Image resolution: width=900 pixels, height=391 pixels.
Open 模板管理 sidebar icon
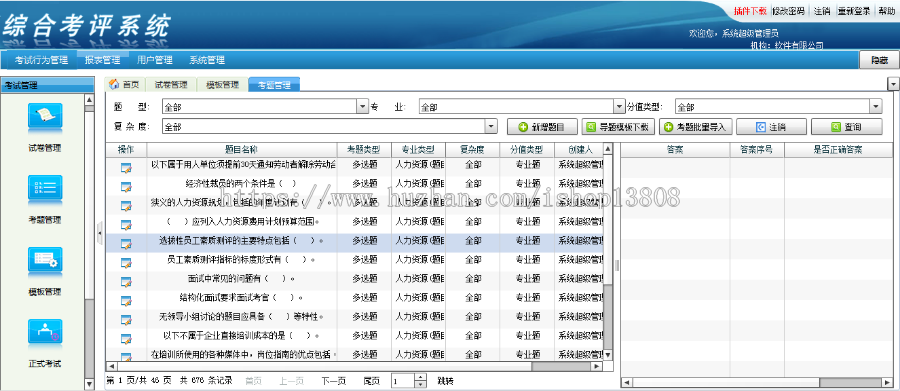click(x=45, y=261)
